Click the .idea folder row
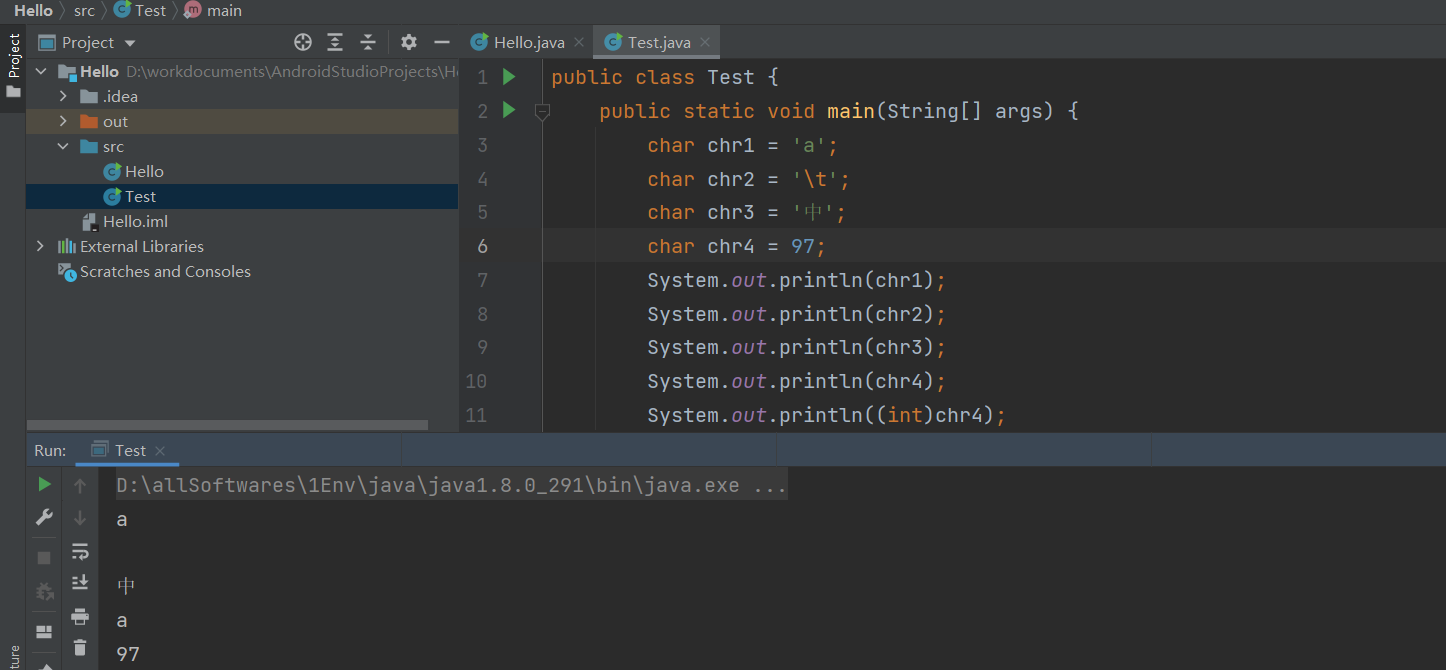This screenshot has height=670, width=1446. (242, 97)
